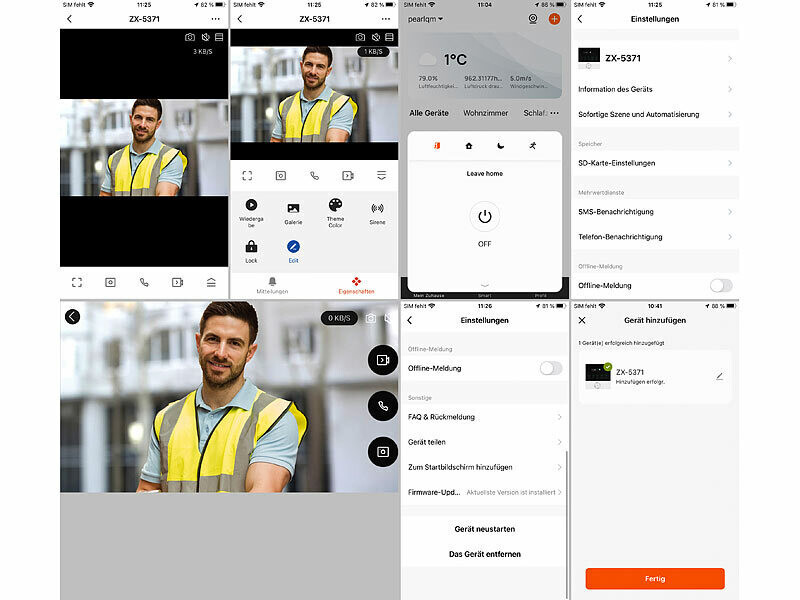Tap pencil icon on ZX-5371 added-device card

719,377
